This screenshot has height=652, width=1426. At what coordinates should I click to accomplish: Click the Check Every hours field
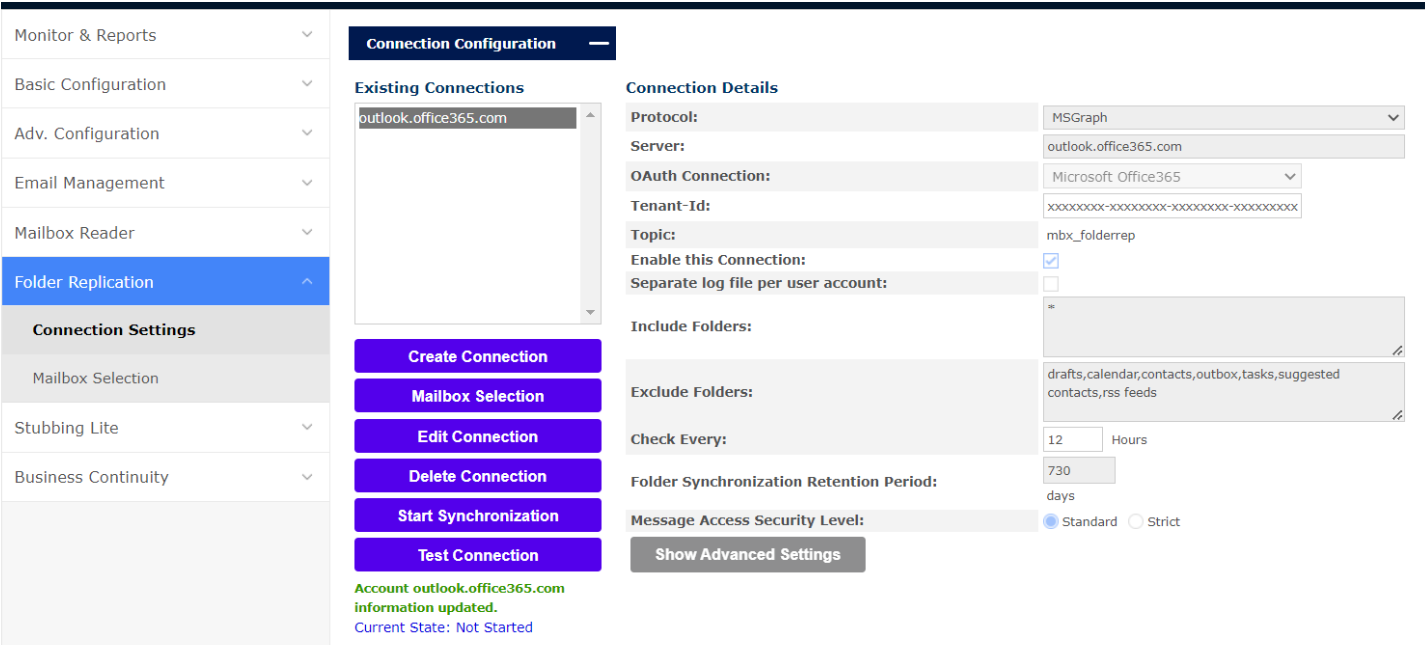click(1072, 440)
